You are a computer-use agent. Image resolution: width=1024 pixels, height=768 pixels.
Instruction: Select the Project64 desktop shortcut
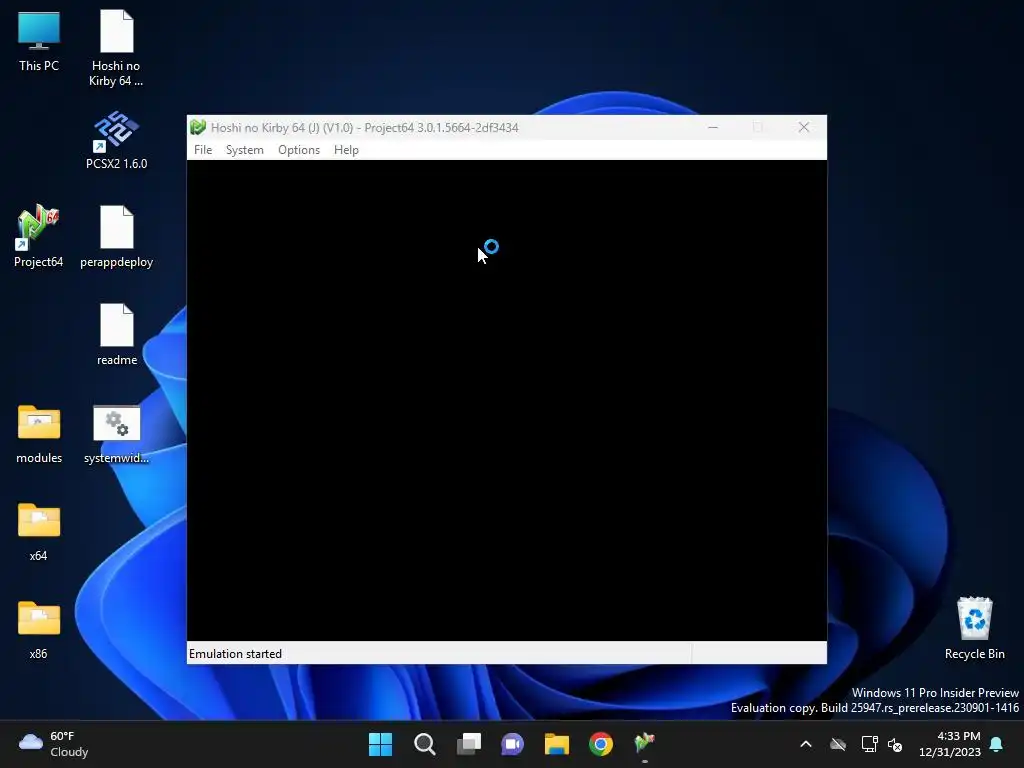[x=39, y=236]
